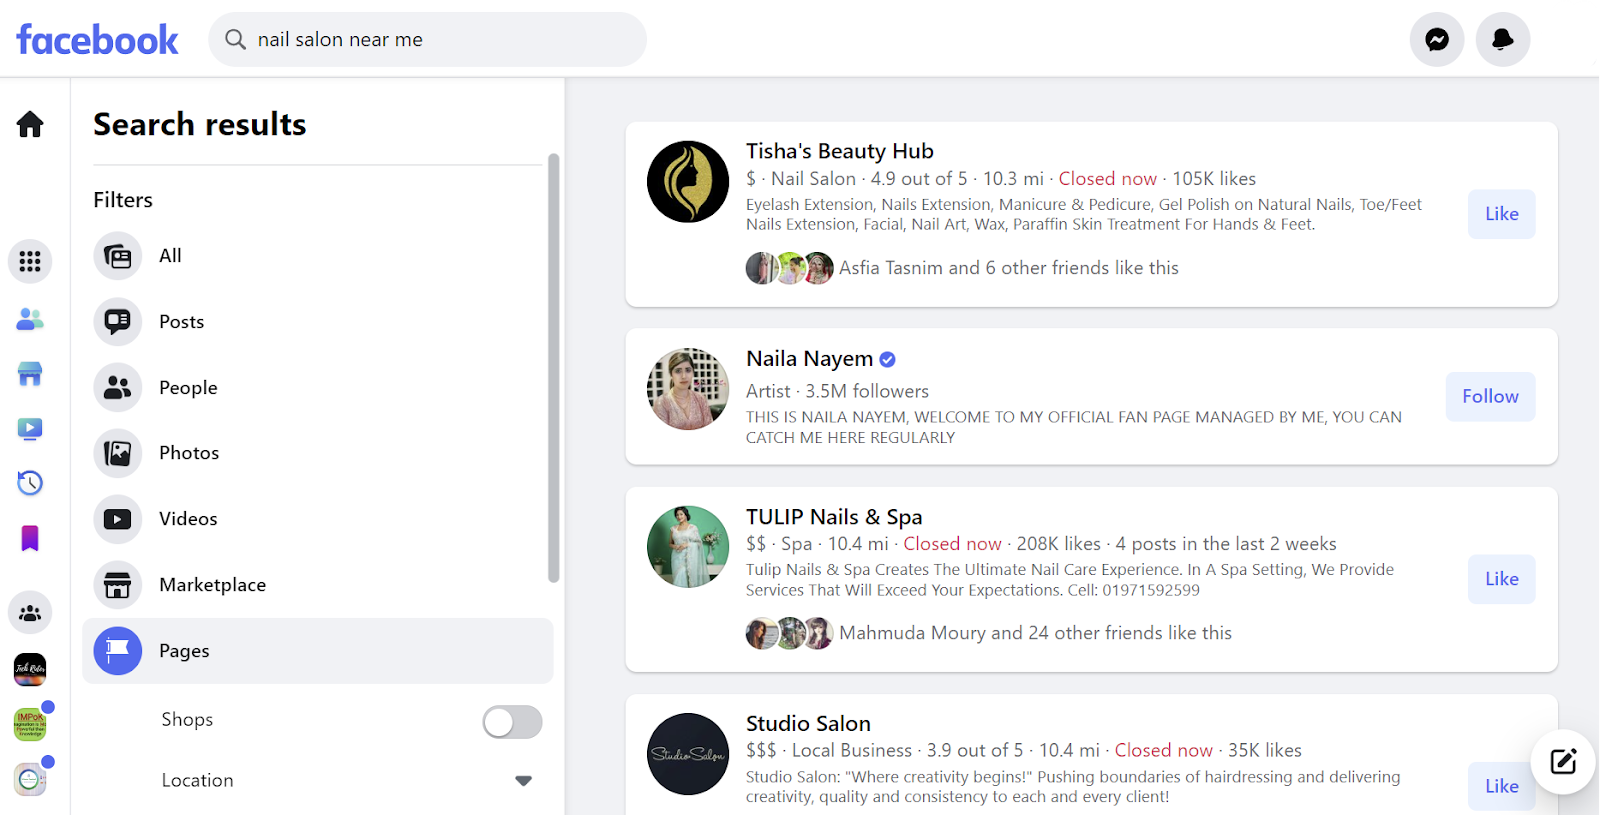1600x815 pixels.
Task: Select the Videos filter label
Action: 188,519
